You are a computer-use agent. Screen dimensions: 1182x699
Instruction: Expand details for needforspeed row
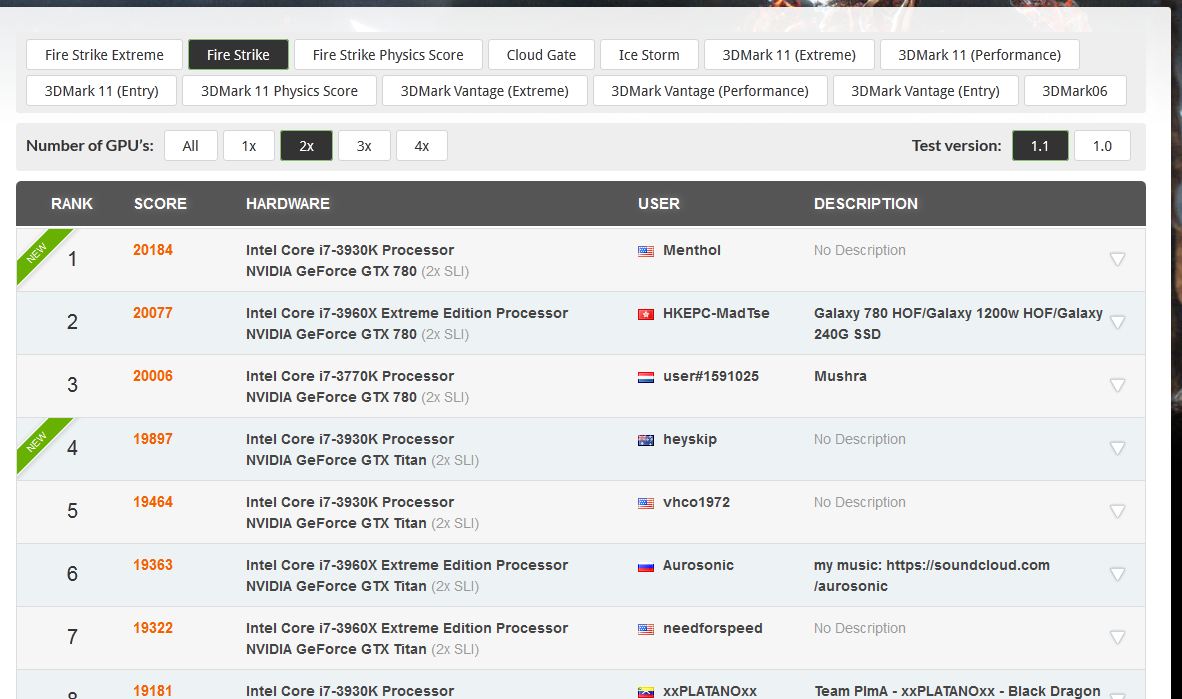(1118, 637)
